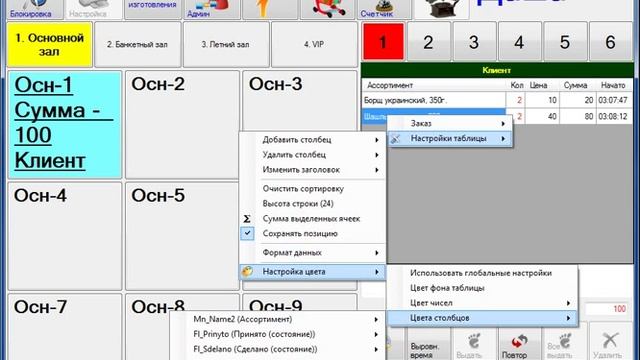This screenshot has width=640, height=360.
Task: Click the Кол column header
Action: (x=517, y=85)
